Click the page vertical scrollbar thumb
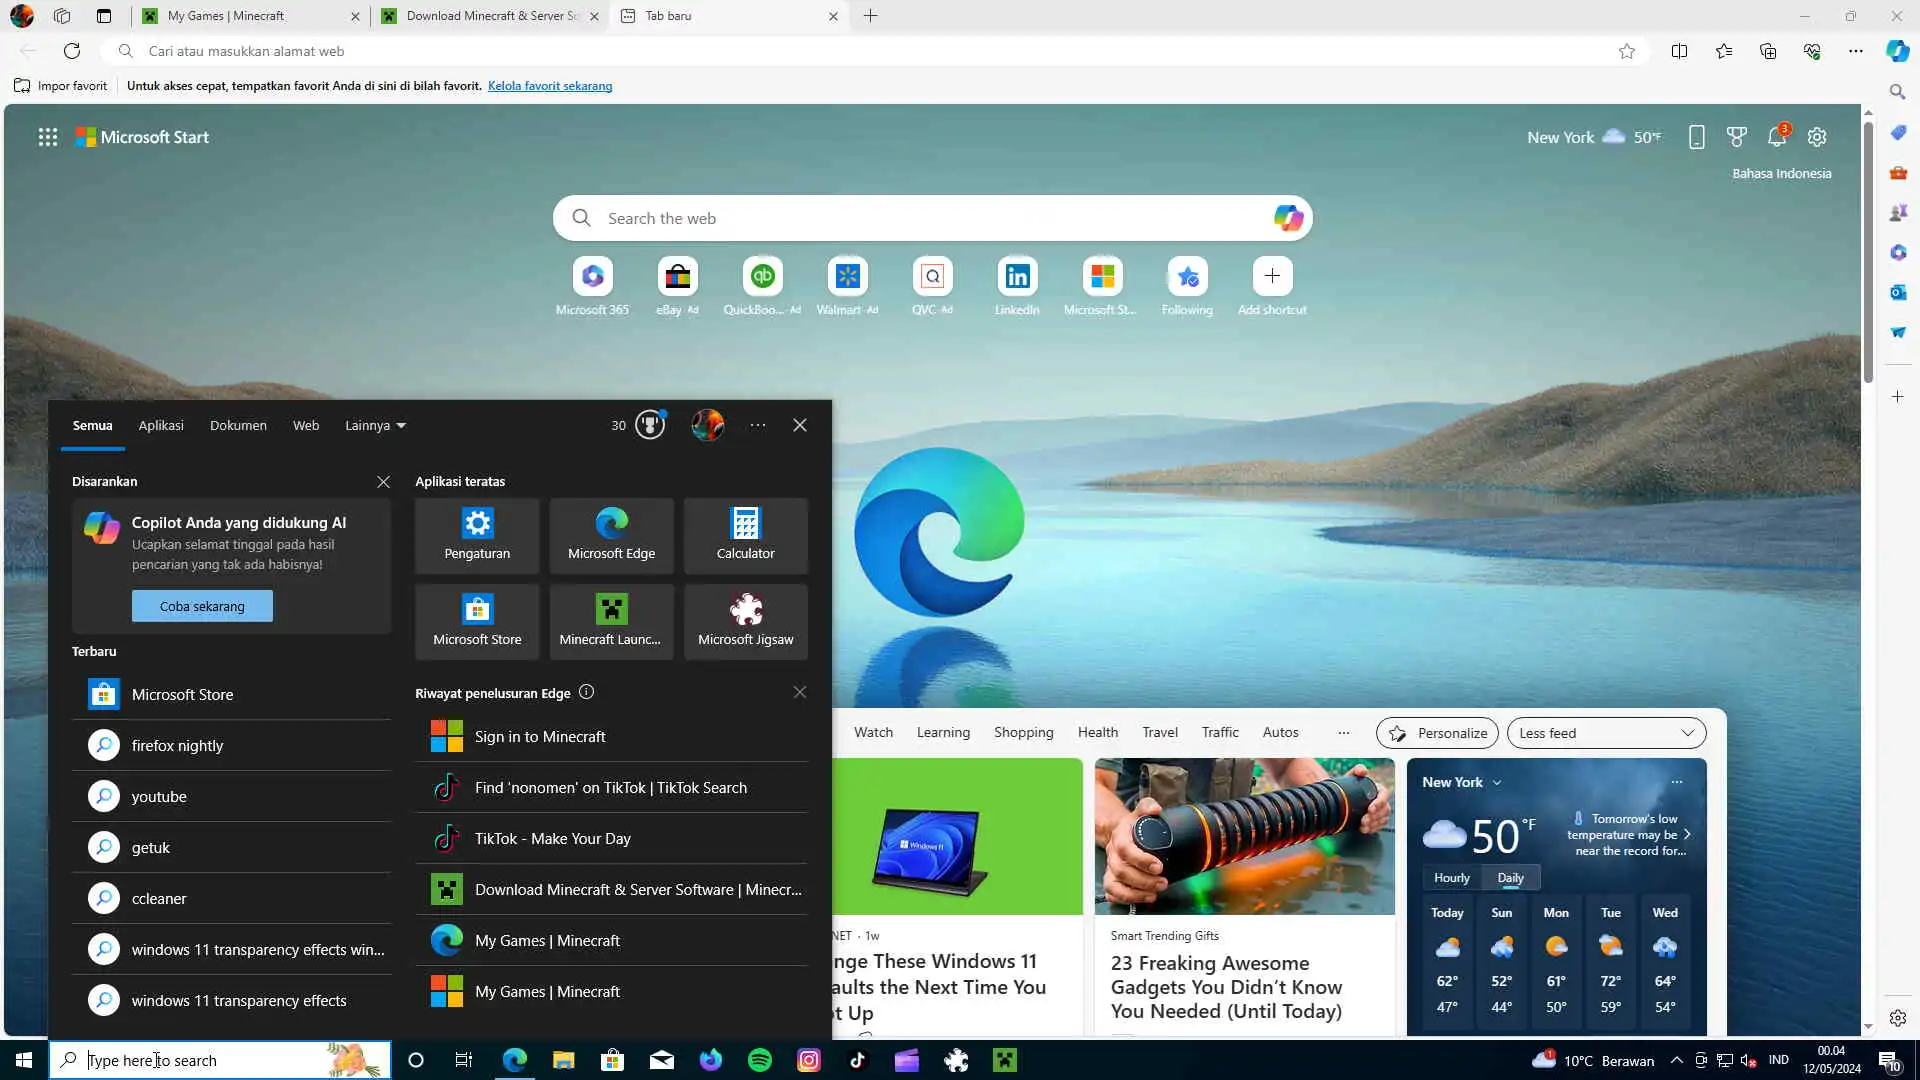Viewport: 1920px width, 1080px height. [x=1867, y=250]
